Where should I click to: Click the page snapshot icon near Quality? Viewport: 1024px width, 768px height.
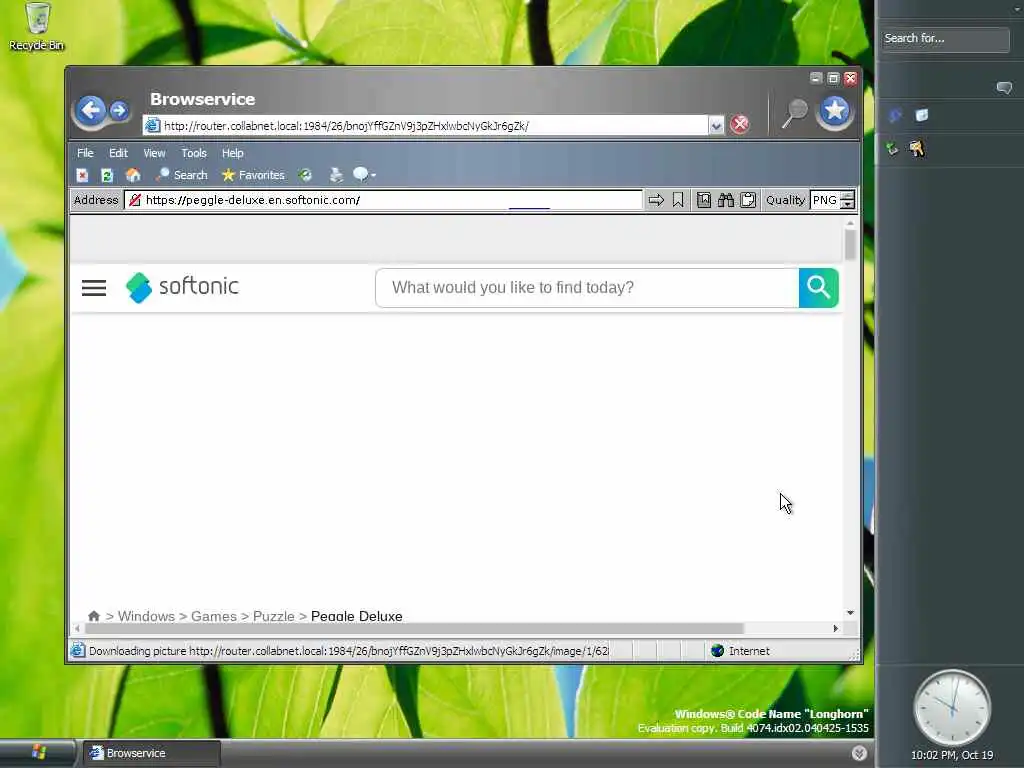703,200
